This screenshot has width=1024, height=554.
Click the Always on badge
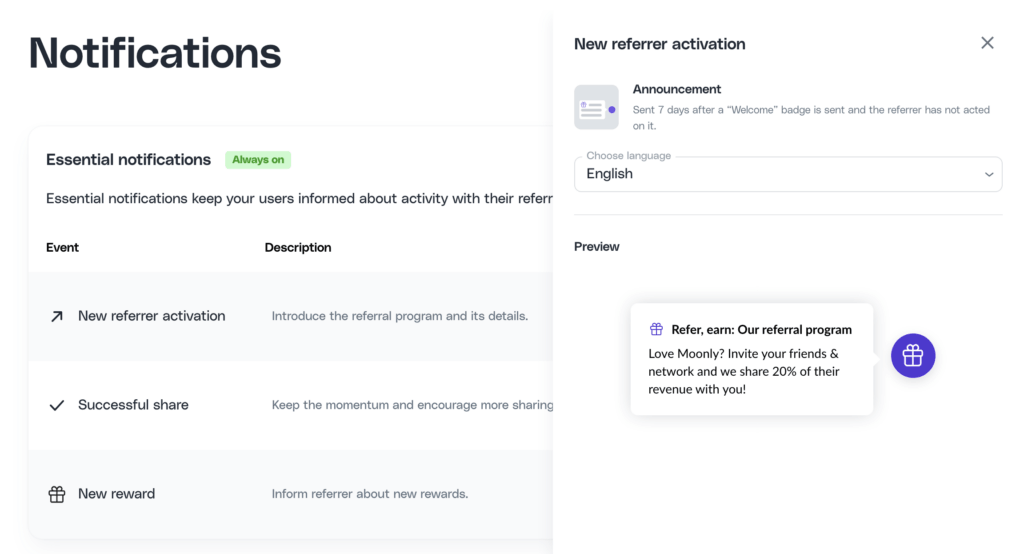pos(258,160)
